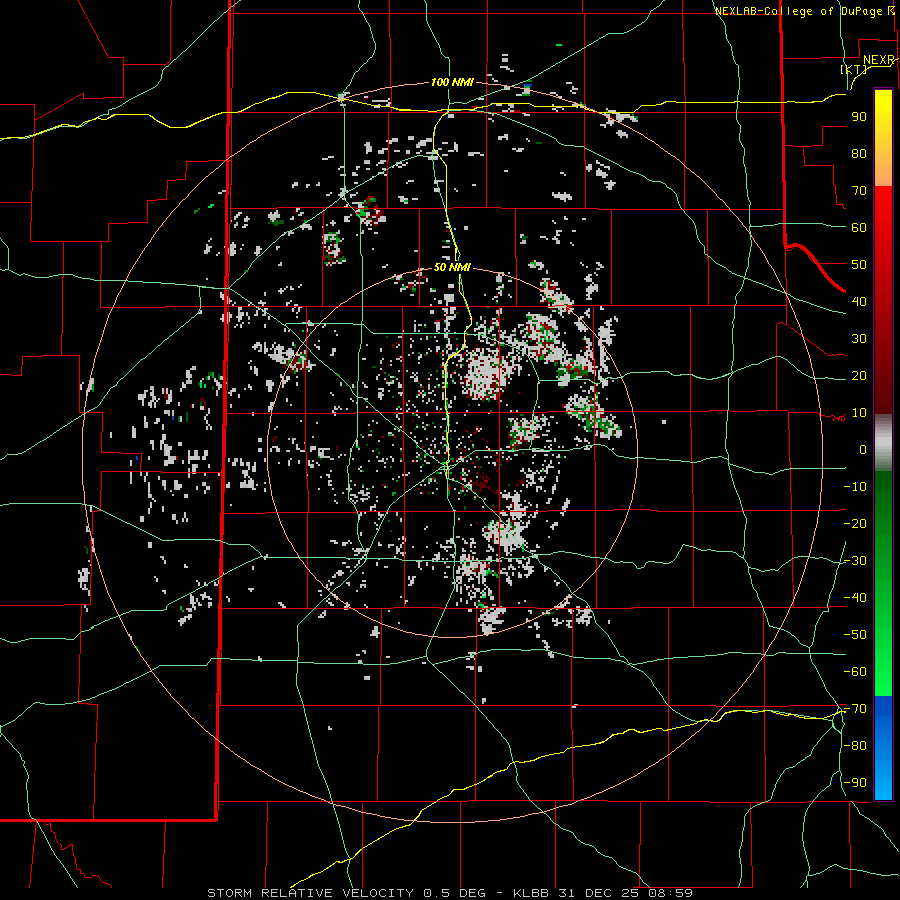Click the -10 value on velocity scale
900x900 pixels.
pyautogui.click(x=855, y=487)
